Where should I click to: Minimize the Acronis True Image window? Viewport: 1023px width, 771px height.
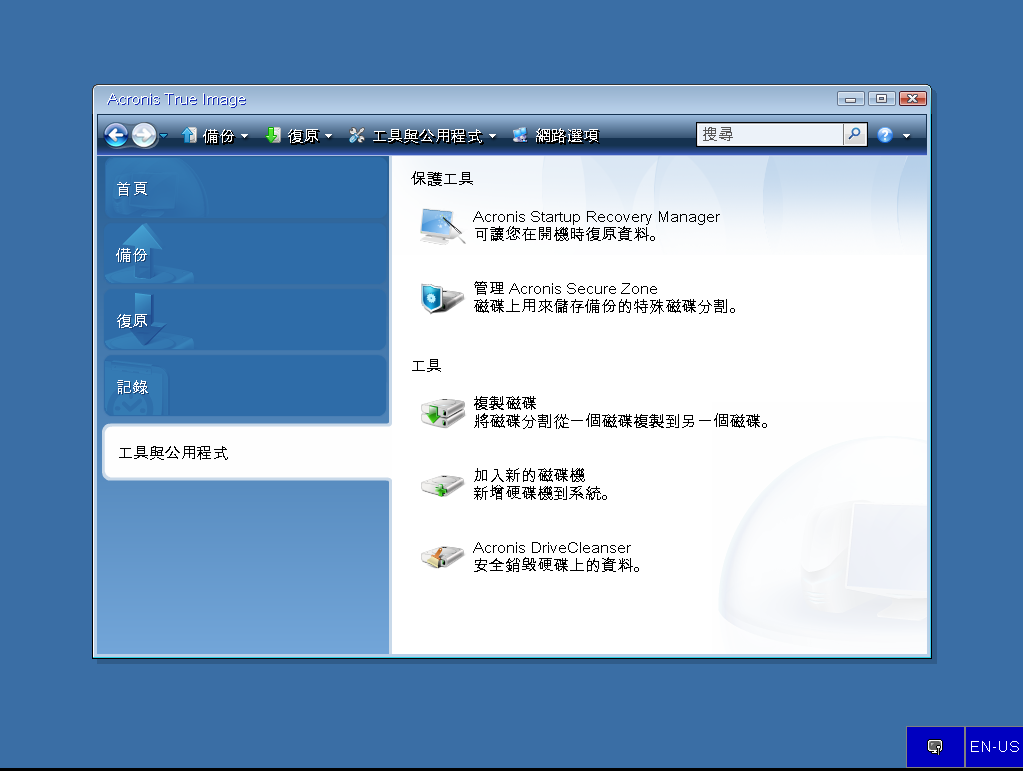coord(851,98)
